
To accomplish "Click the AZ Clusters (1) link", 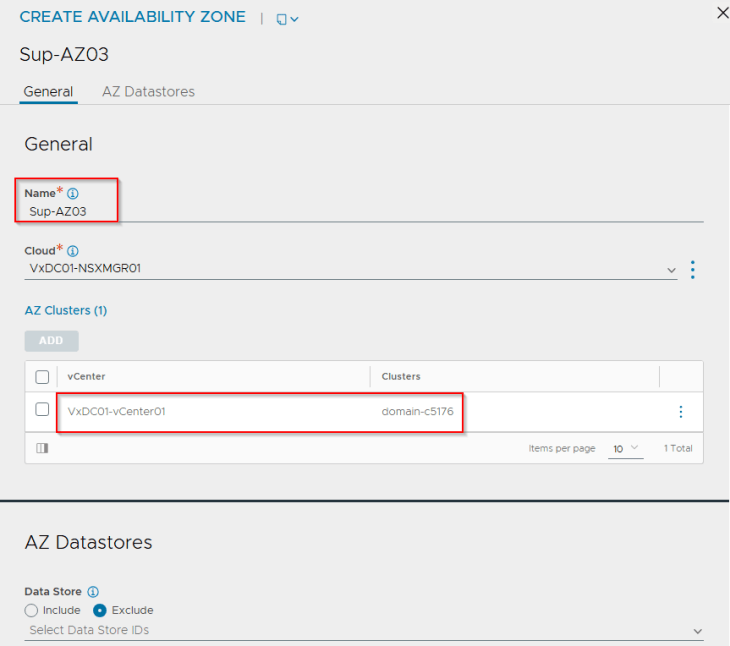I will pos(65,311).
